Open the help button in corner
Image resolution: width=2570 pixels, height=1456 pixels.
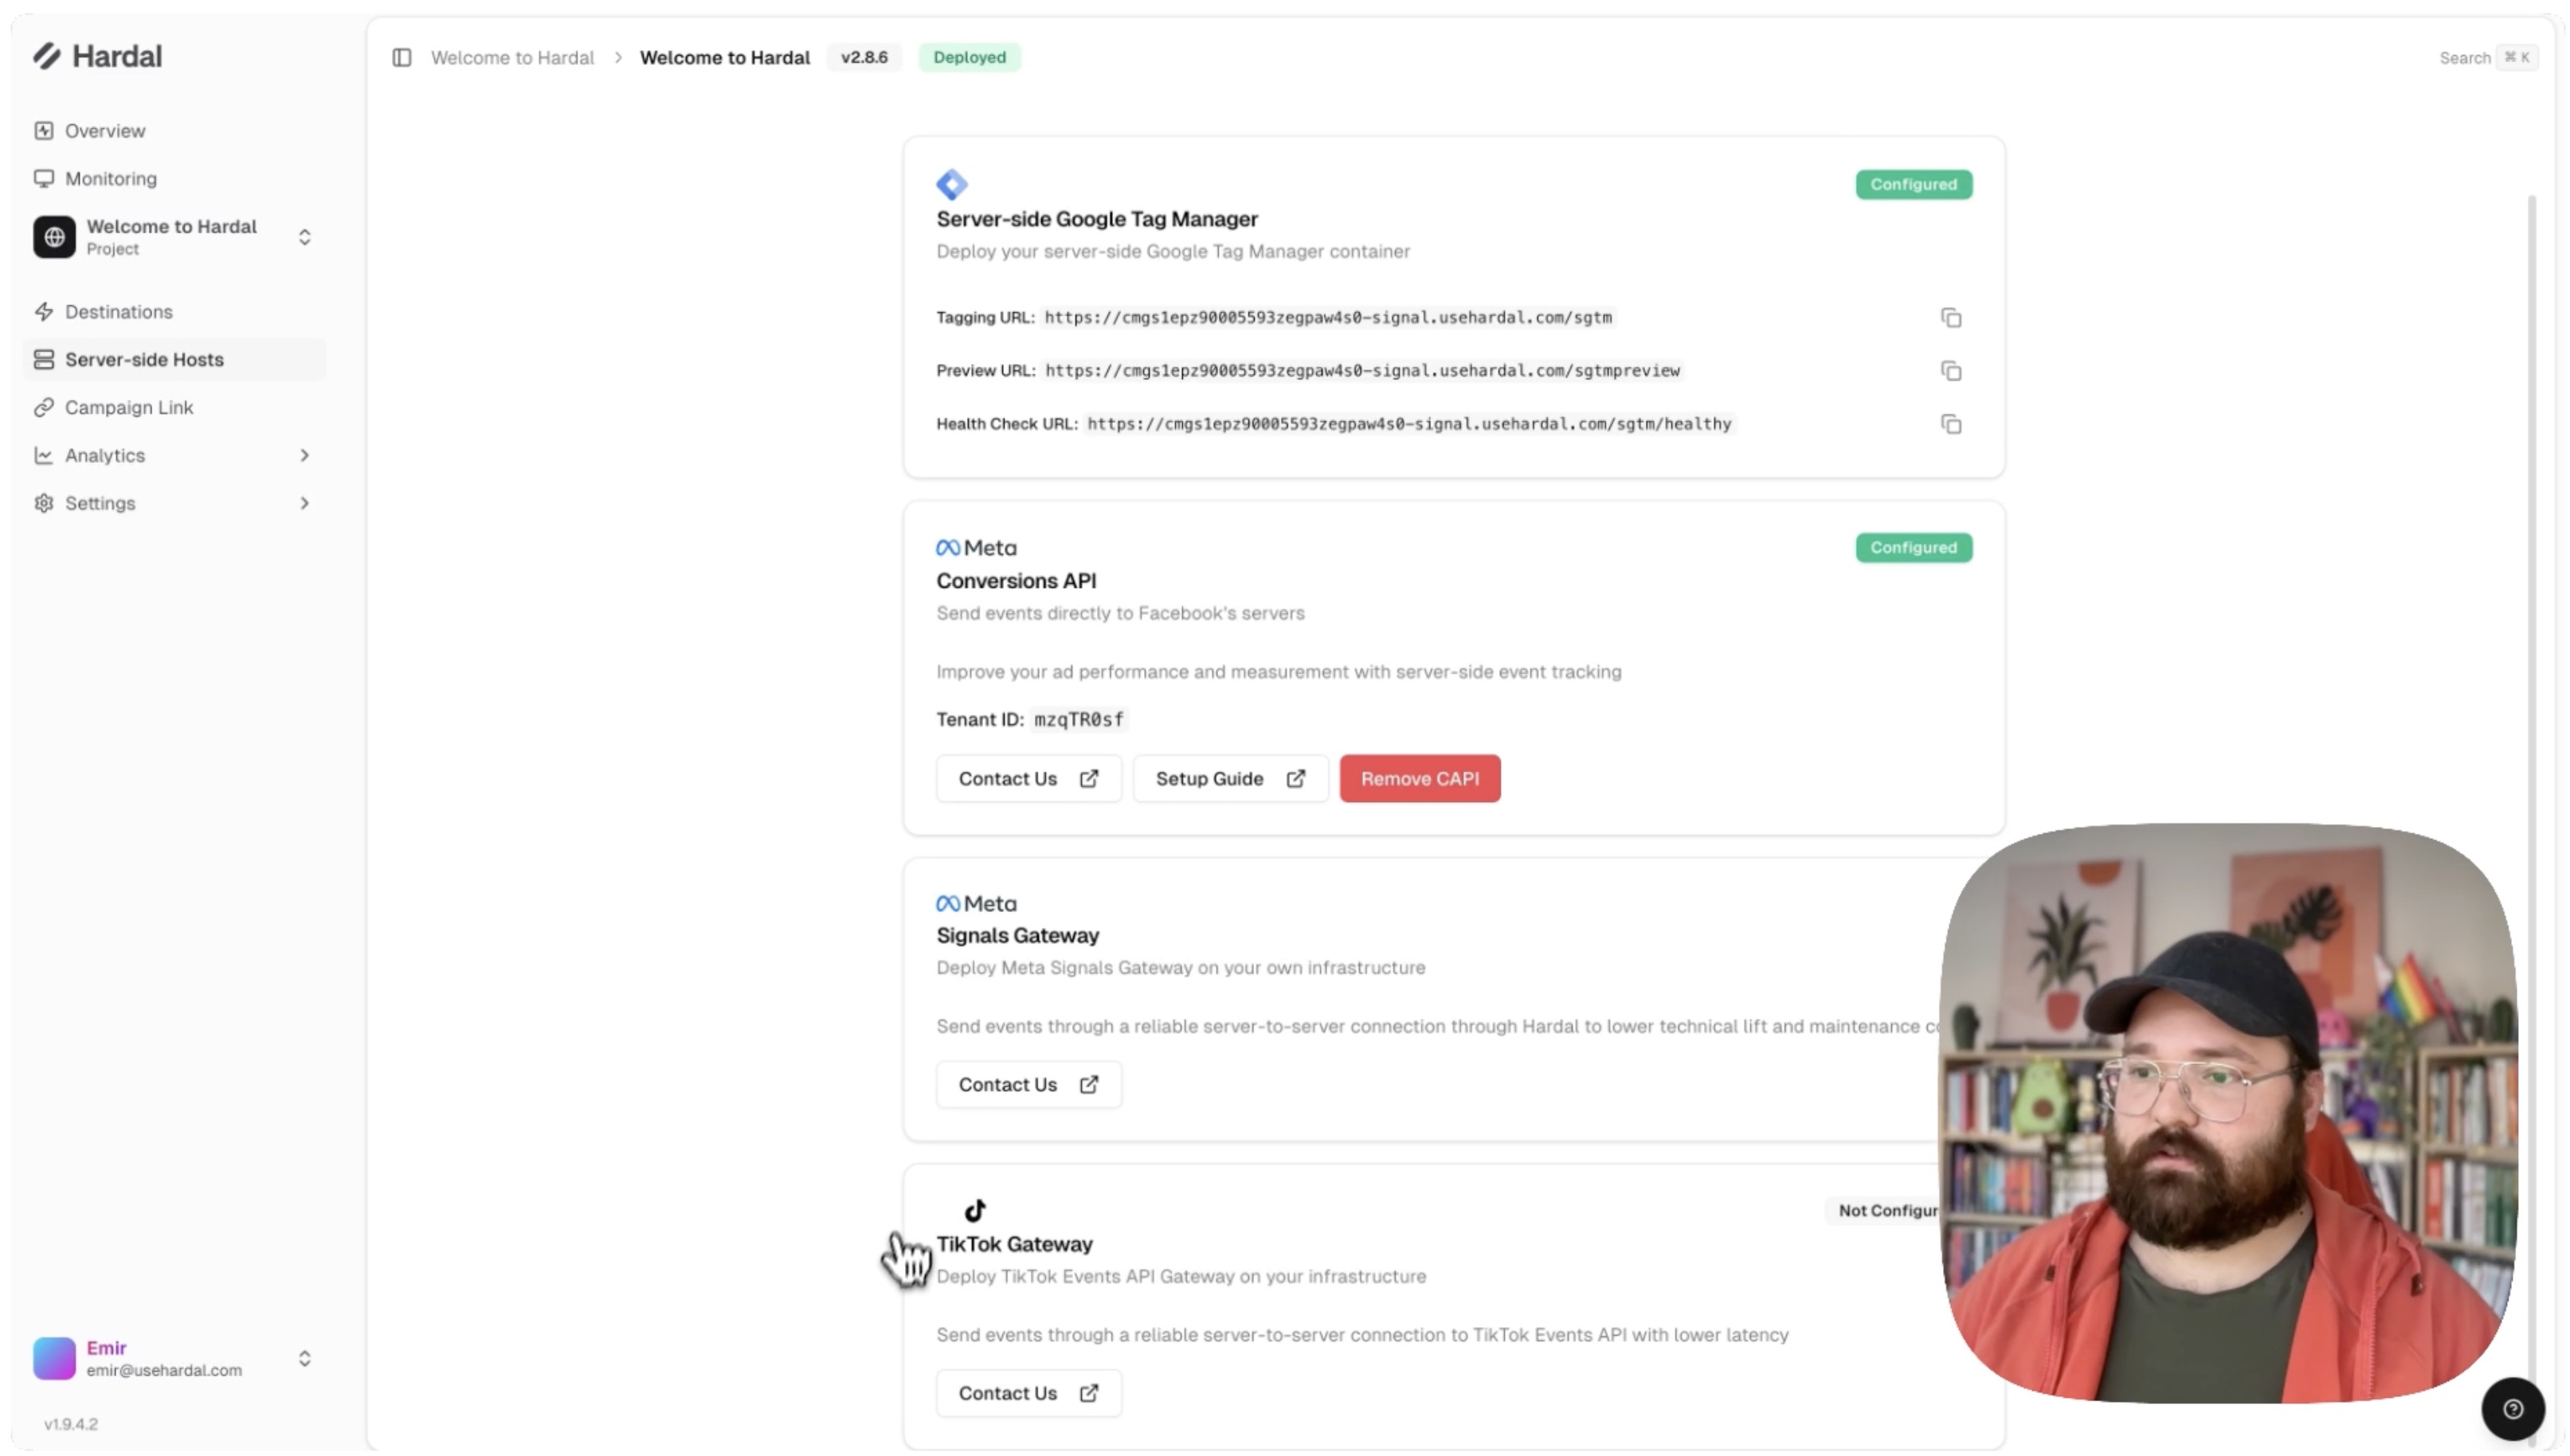(2511, 1408)
